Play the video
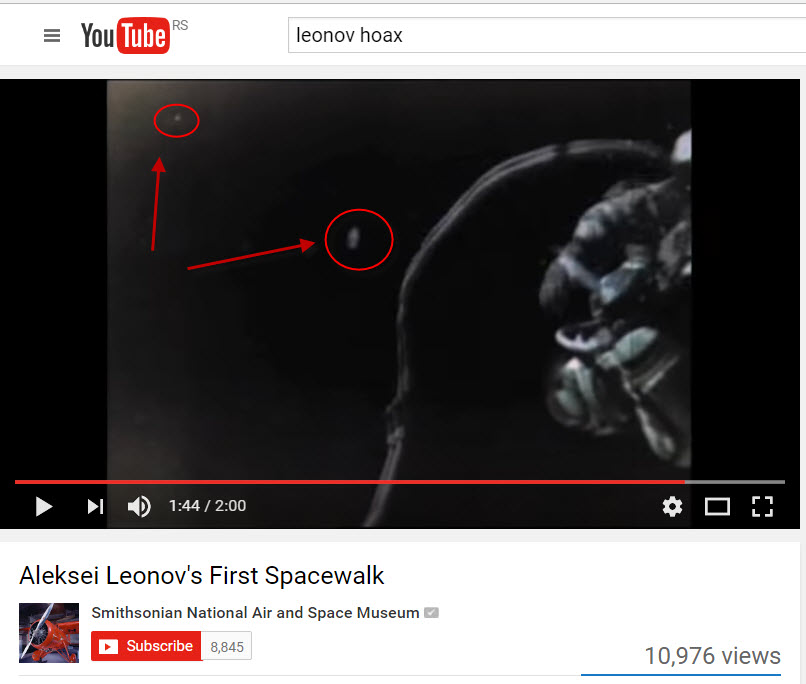The width and height of the screenshot is (806, 684). pos(44,506)
